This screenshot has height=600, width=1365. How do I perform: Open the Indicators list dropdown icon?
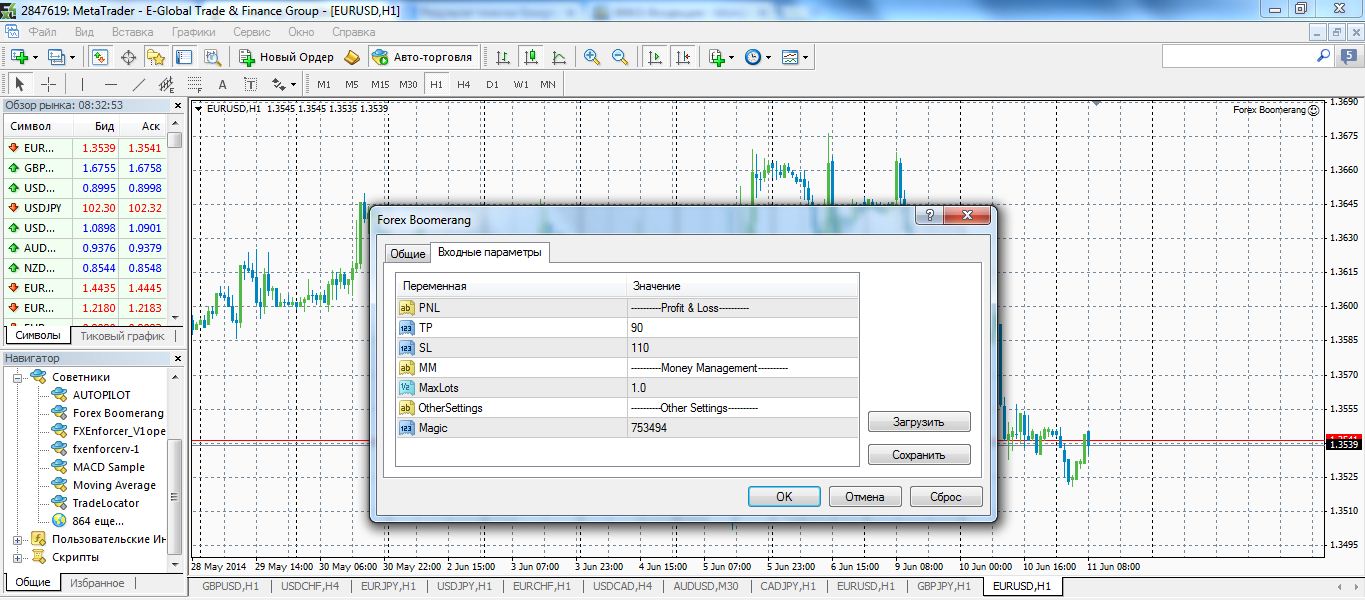[x=721, y=57]
